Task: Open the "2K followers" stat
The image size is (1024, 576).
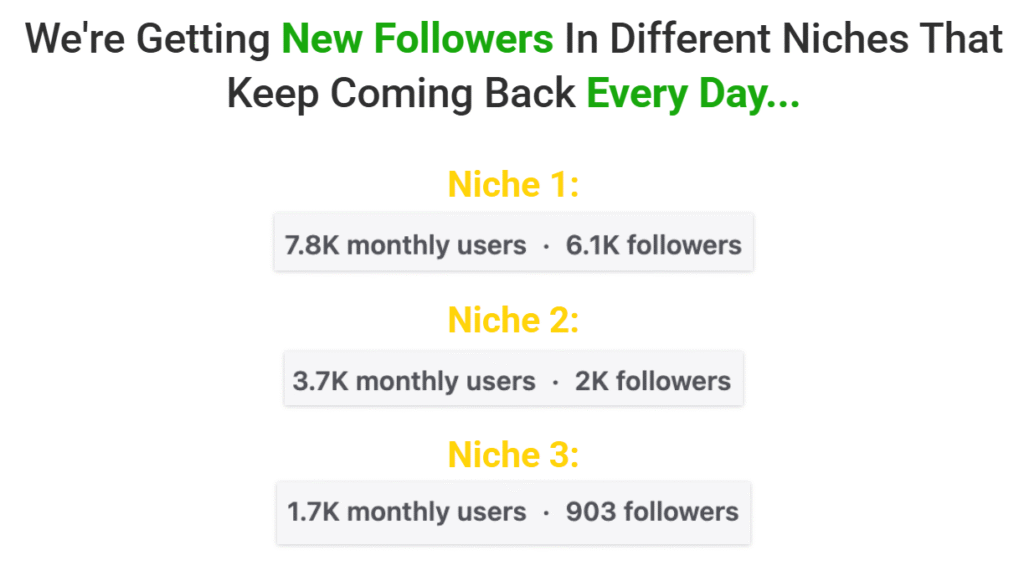Action: (x=653, y=381)
